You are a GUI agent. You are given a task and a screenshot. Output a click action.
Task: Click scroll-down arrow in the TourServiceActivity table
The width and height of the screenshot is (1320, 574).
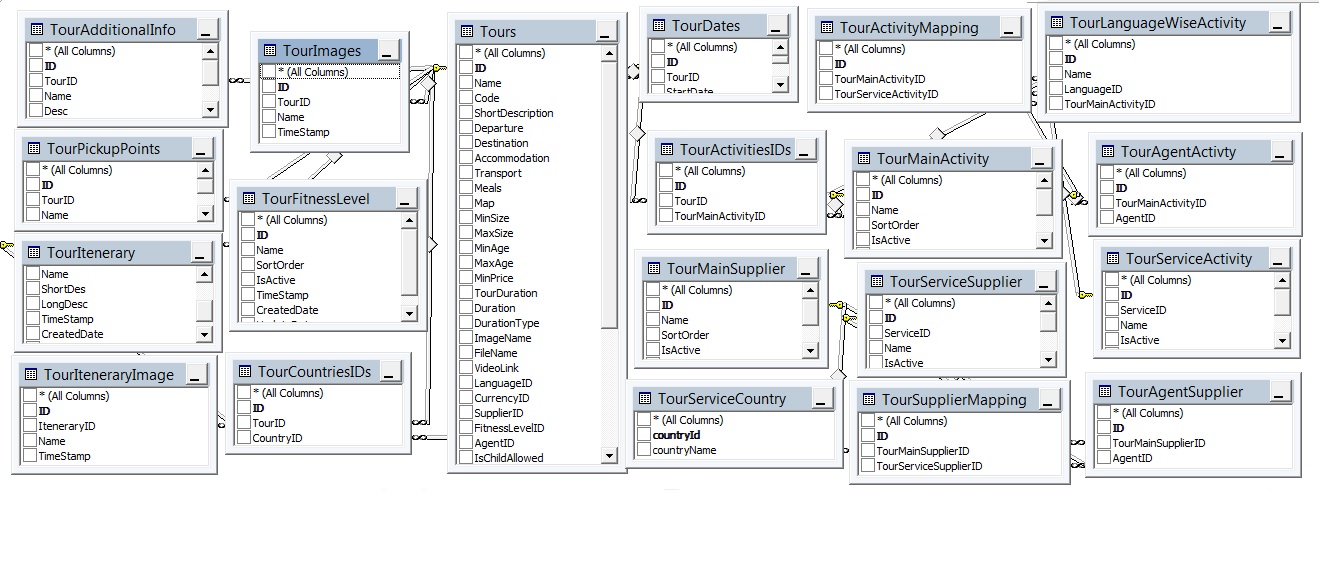tap(1283, 341)
